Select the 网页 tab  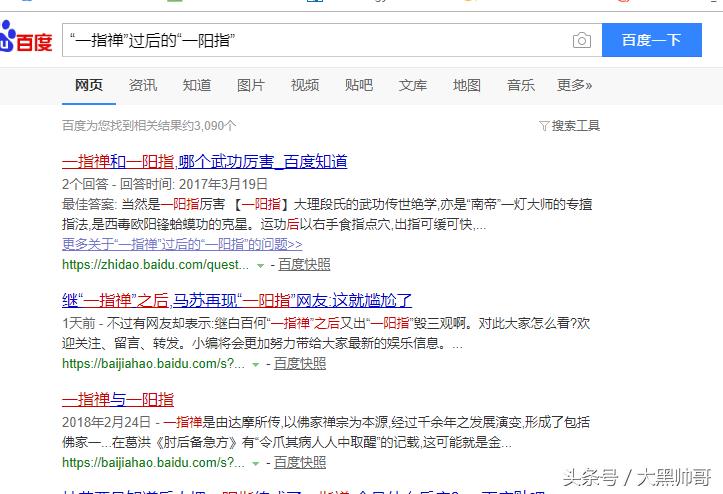(x=89, y=85)
